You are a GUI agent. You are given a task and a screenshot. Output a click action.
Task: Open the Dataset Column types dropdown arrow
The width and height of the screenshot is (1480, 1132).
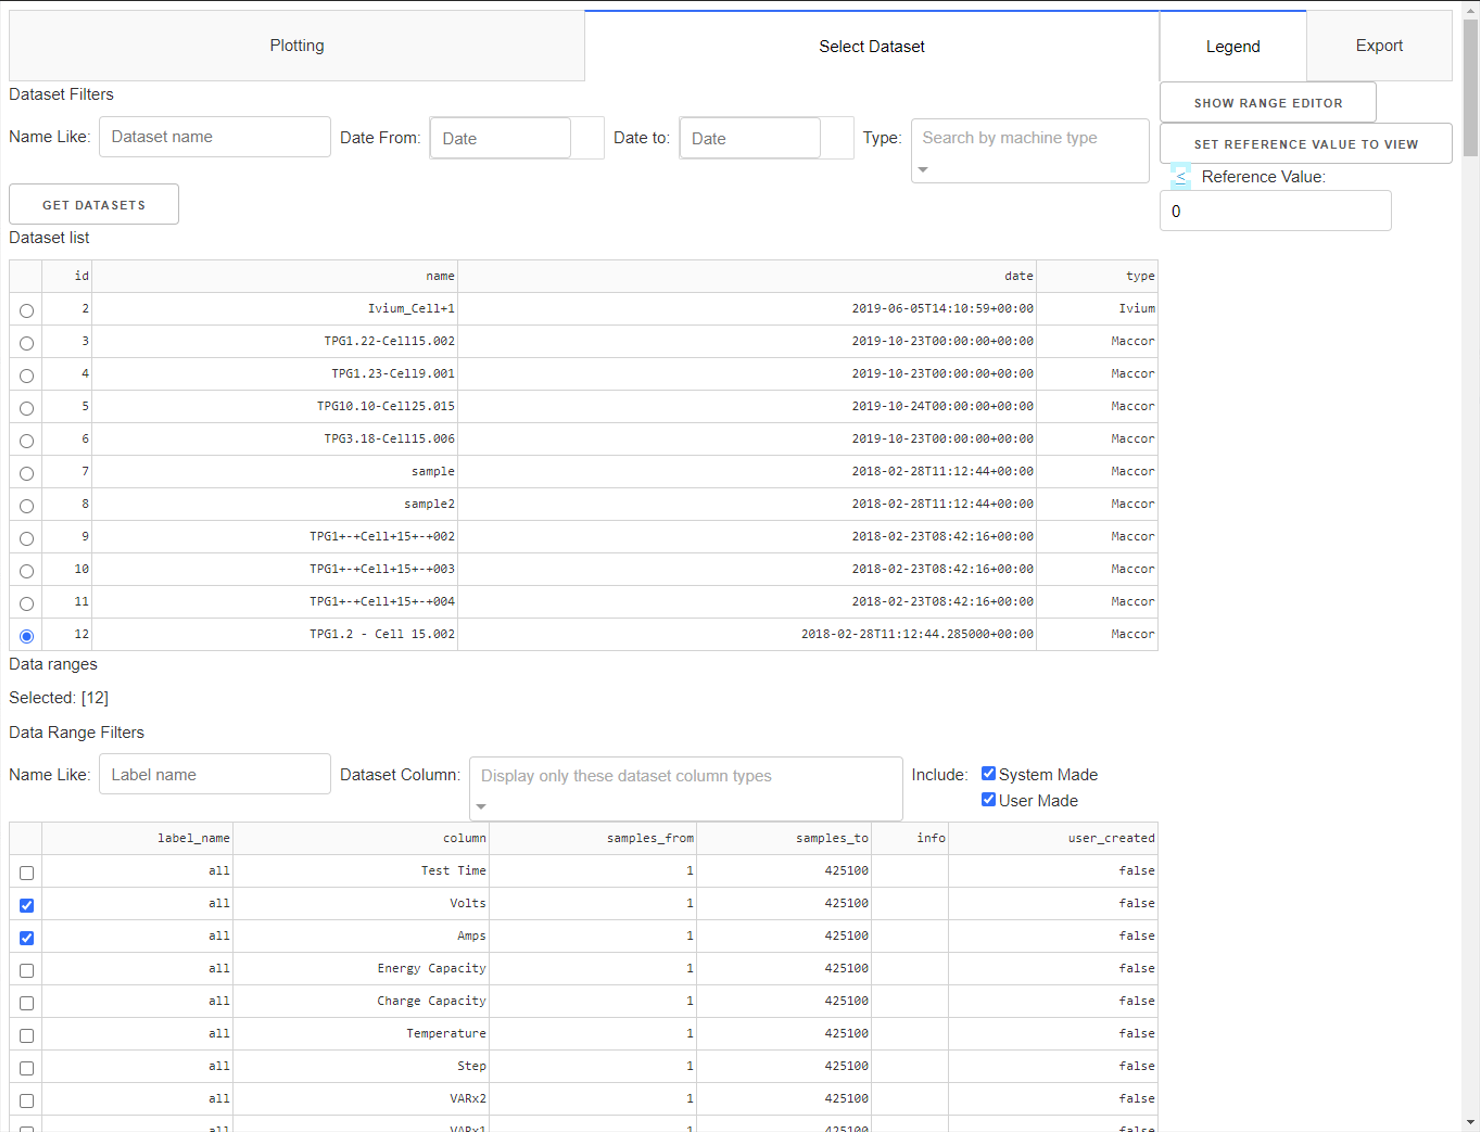[x=481, y=806]
